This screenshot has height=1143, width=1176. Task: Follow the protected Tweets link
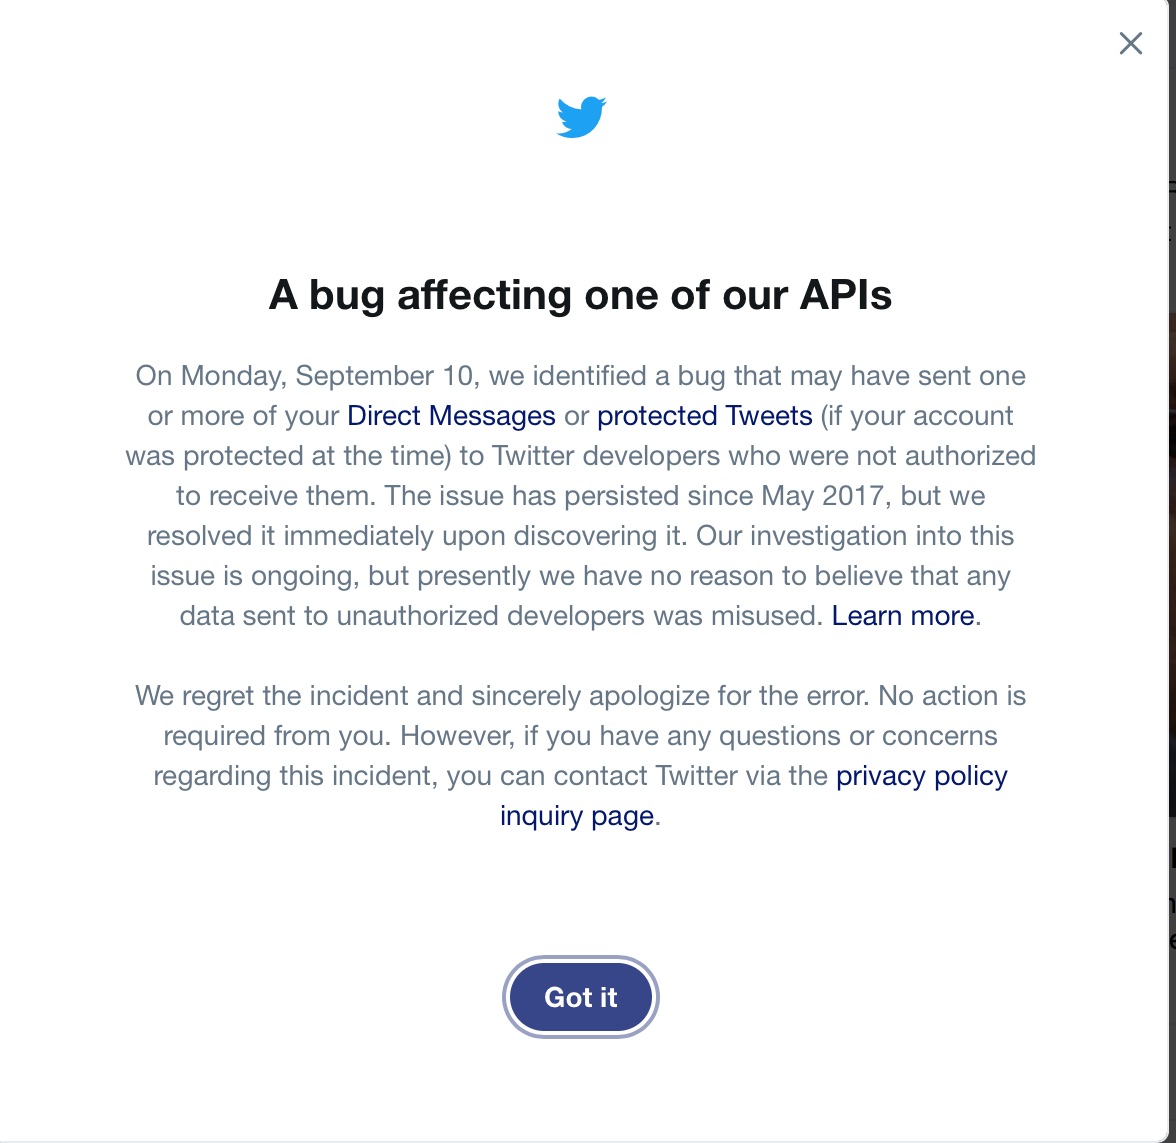704,416
